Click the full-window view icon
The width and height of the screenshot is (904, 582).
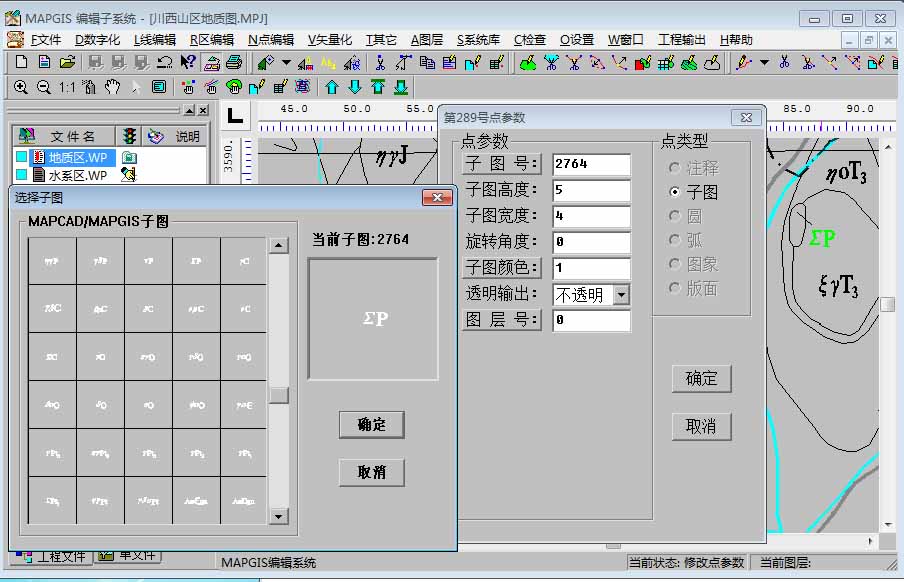click(159, 87)
